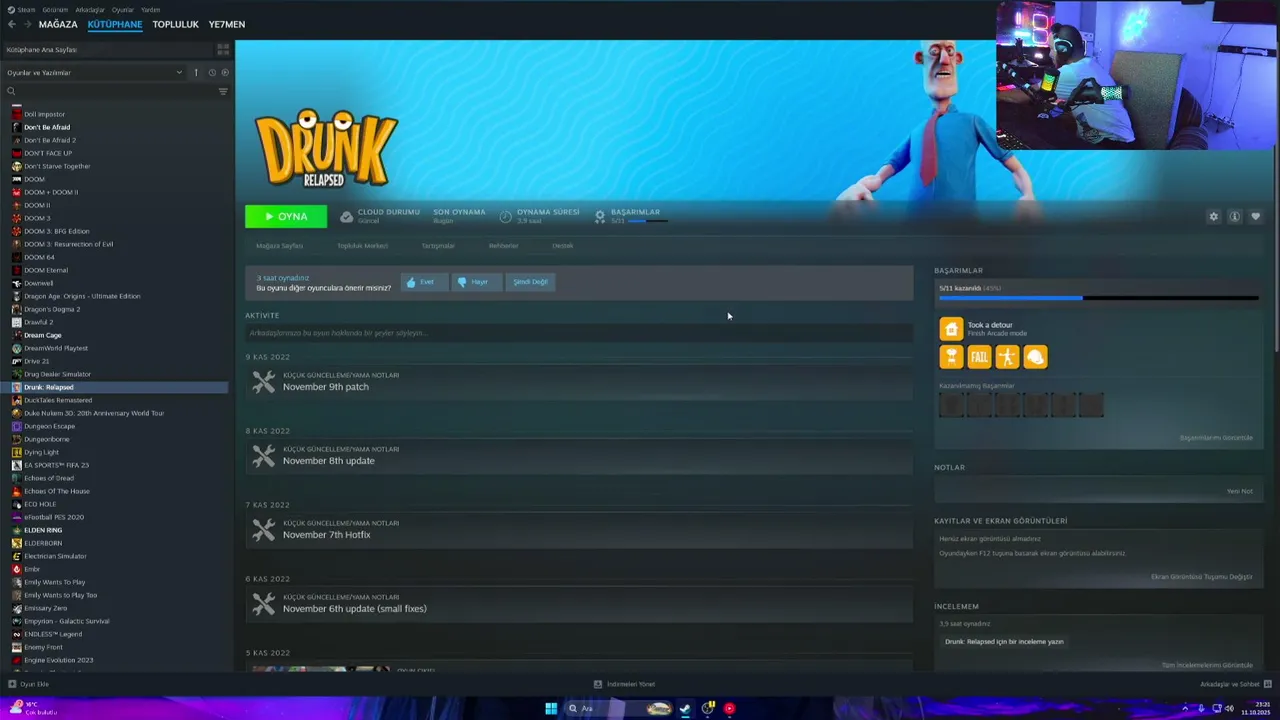1280x720 pixels.
Task: Open Arkadaşlar ve Sohbet panel
Action: pyautogui.click(x=1235, y=684)
